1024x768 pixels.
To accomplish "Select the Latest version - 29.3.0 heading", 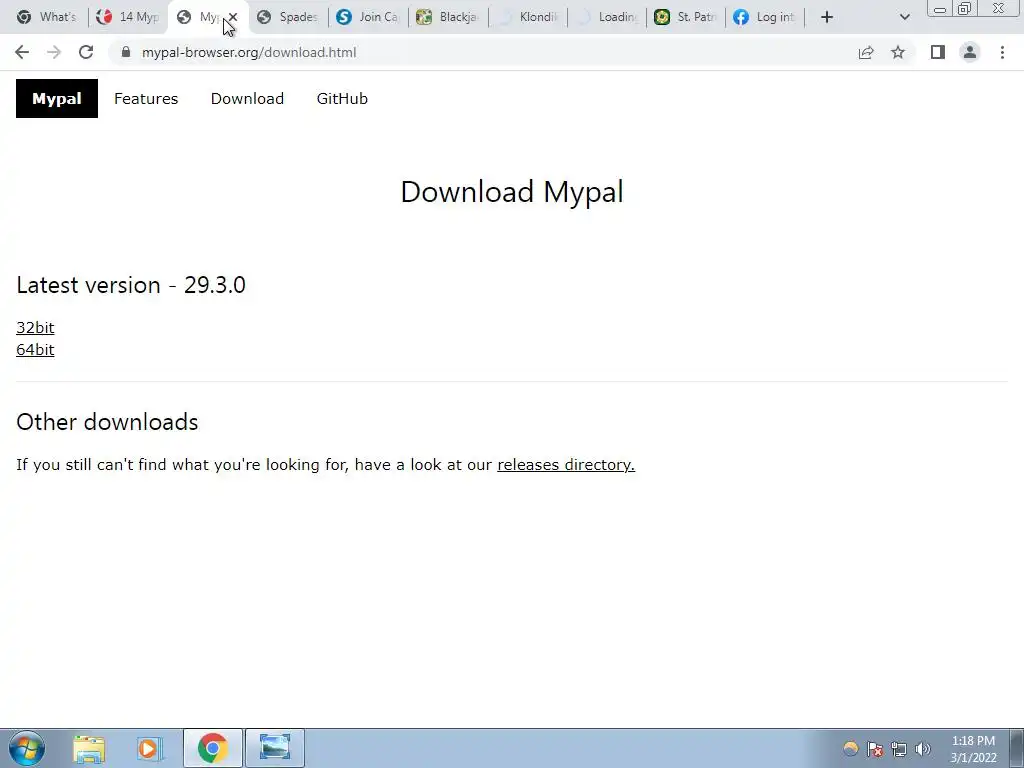I will tap(131, 285).
